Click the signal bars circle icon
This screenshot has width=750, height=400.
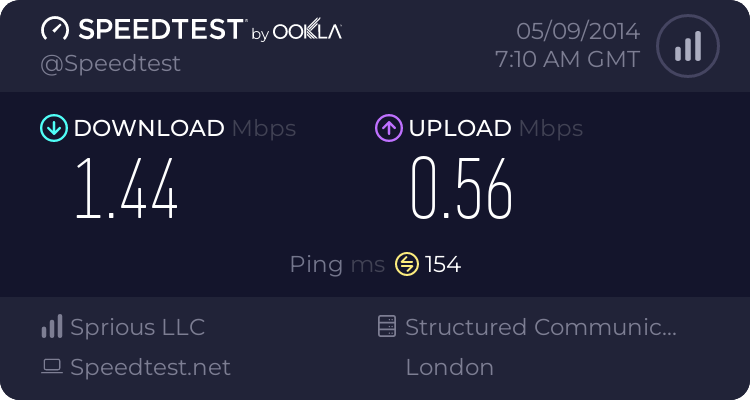click(686, 46)
